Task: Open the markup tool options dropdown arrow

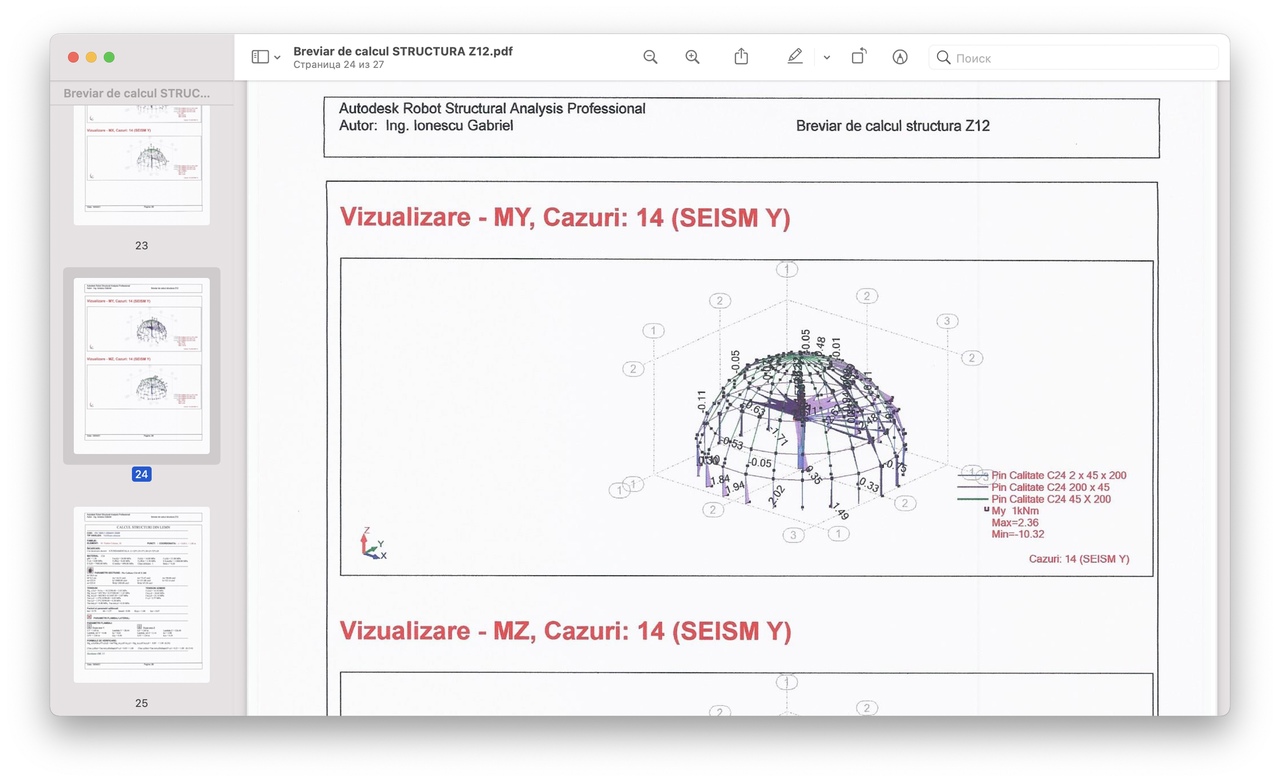Action: point(826,58)
